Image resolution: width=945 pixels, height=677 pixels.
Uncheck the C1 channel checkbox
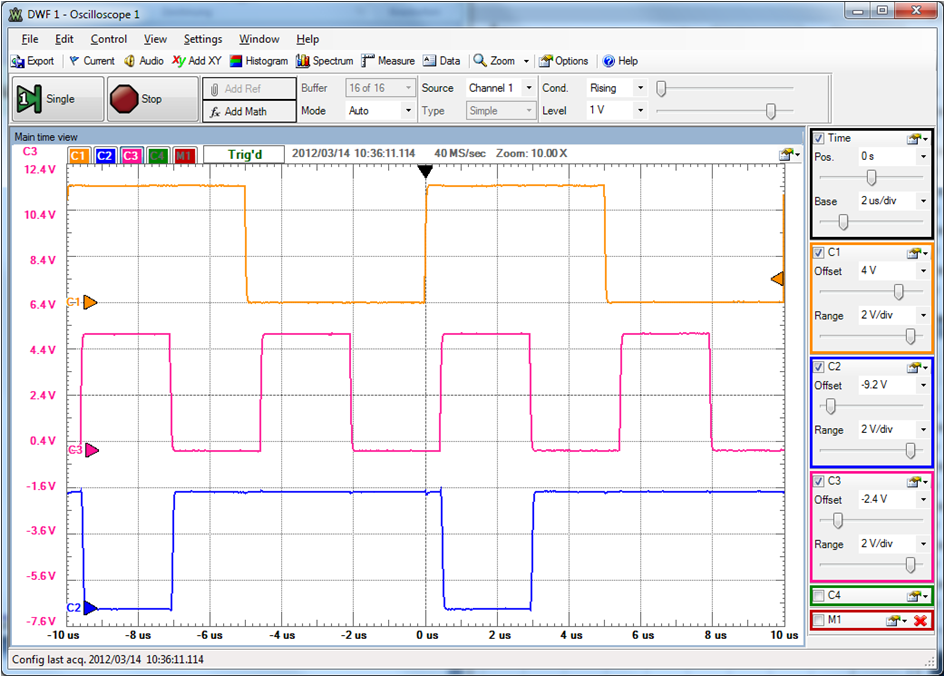click(819, 253)
